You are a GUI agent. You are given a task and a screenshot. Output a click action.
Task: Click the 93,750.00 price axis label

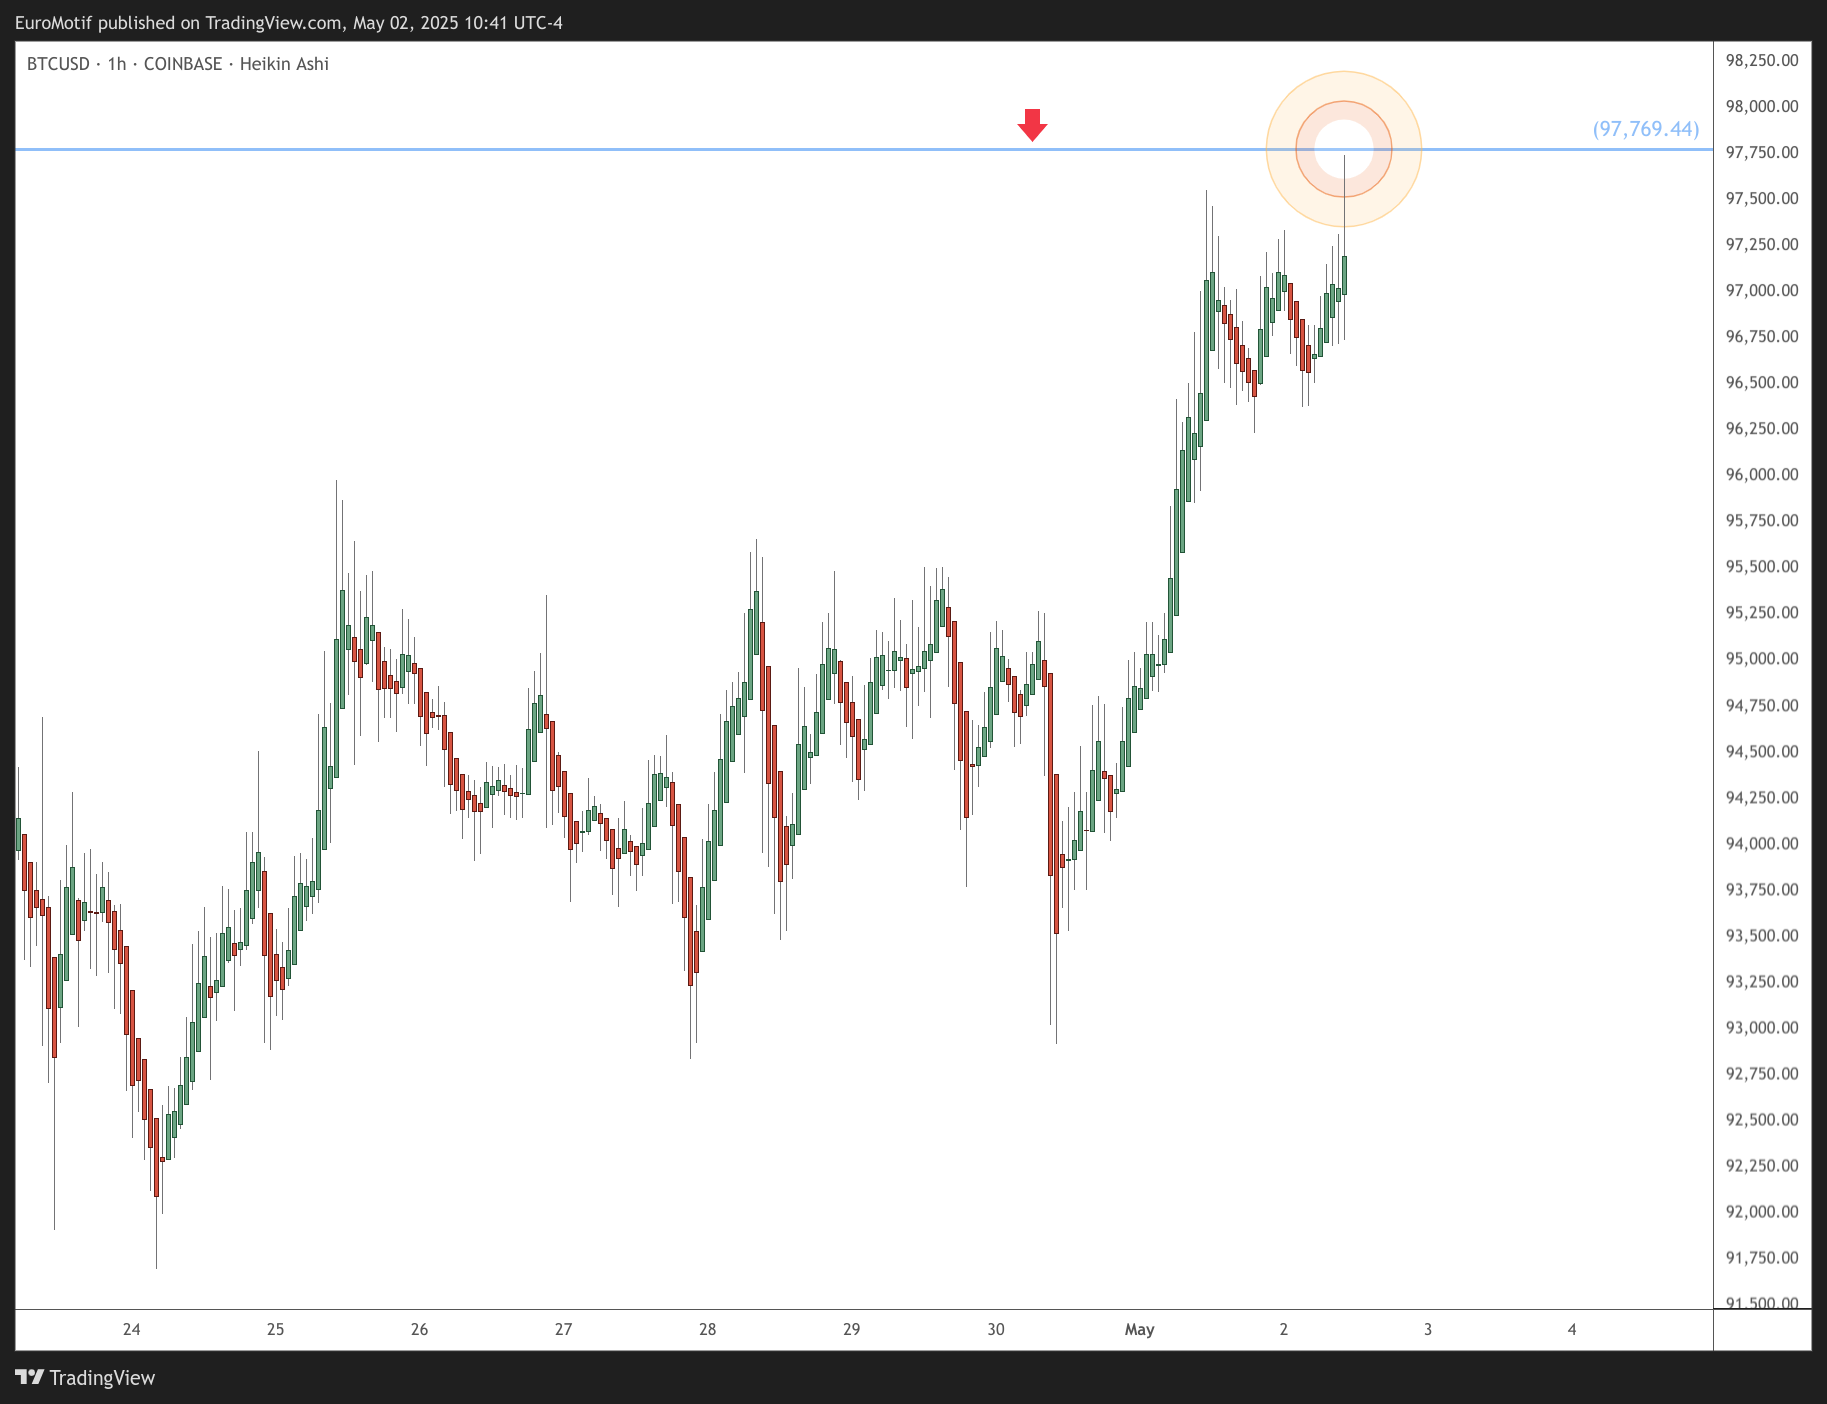click(x=1762, y=889)
